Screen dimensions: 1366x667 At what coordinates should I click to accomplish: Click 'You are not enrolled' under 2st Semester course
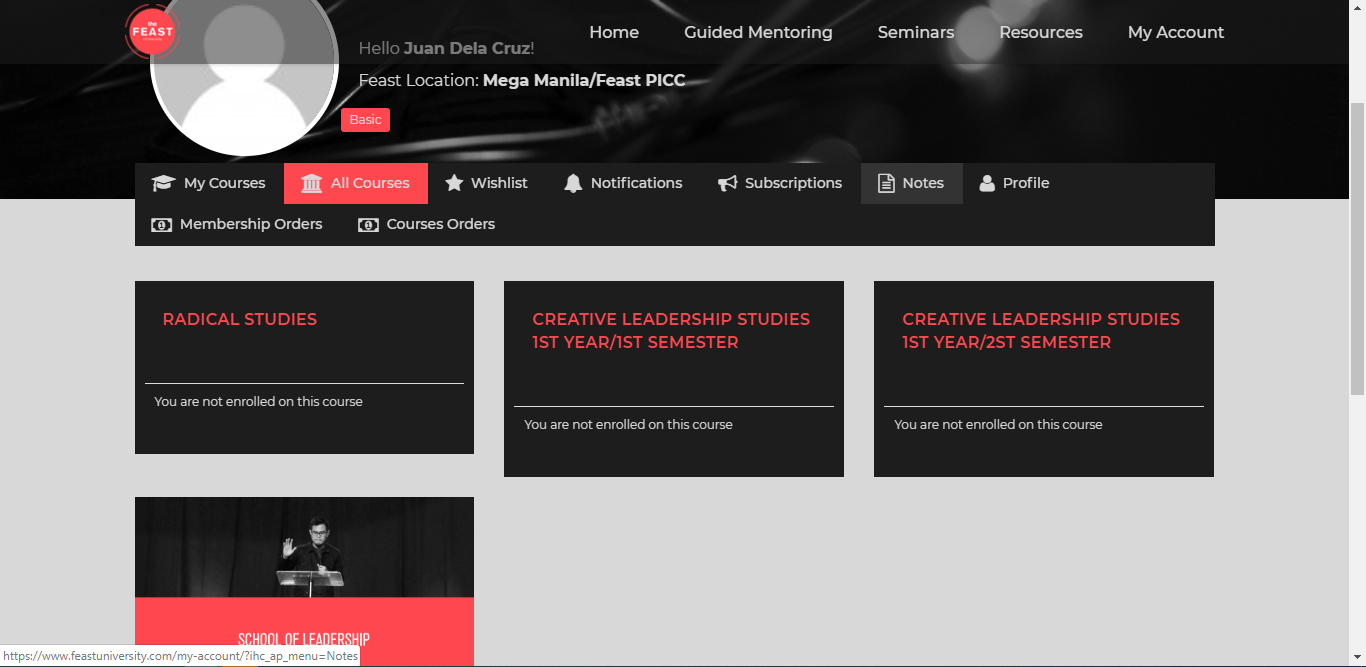click(x=998, y=425)
